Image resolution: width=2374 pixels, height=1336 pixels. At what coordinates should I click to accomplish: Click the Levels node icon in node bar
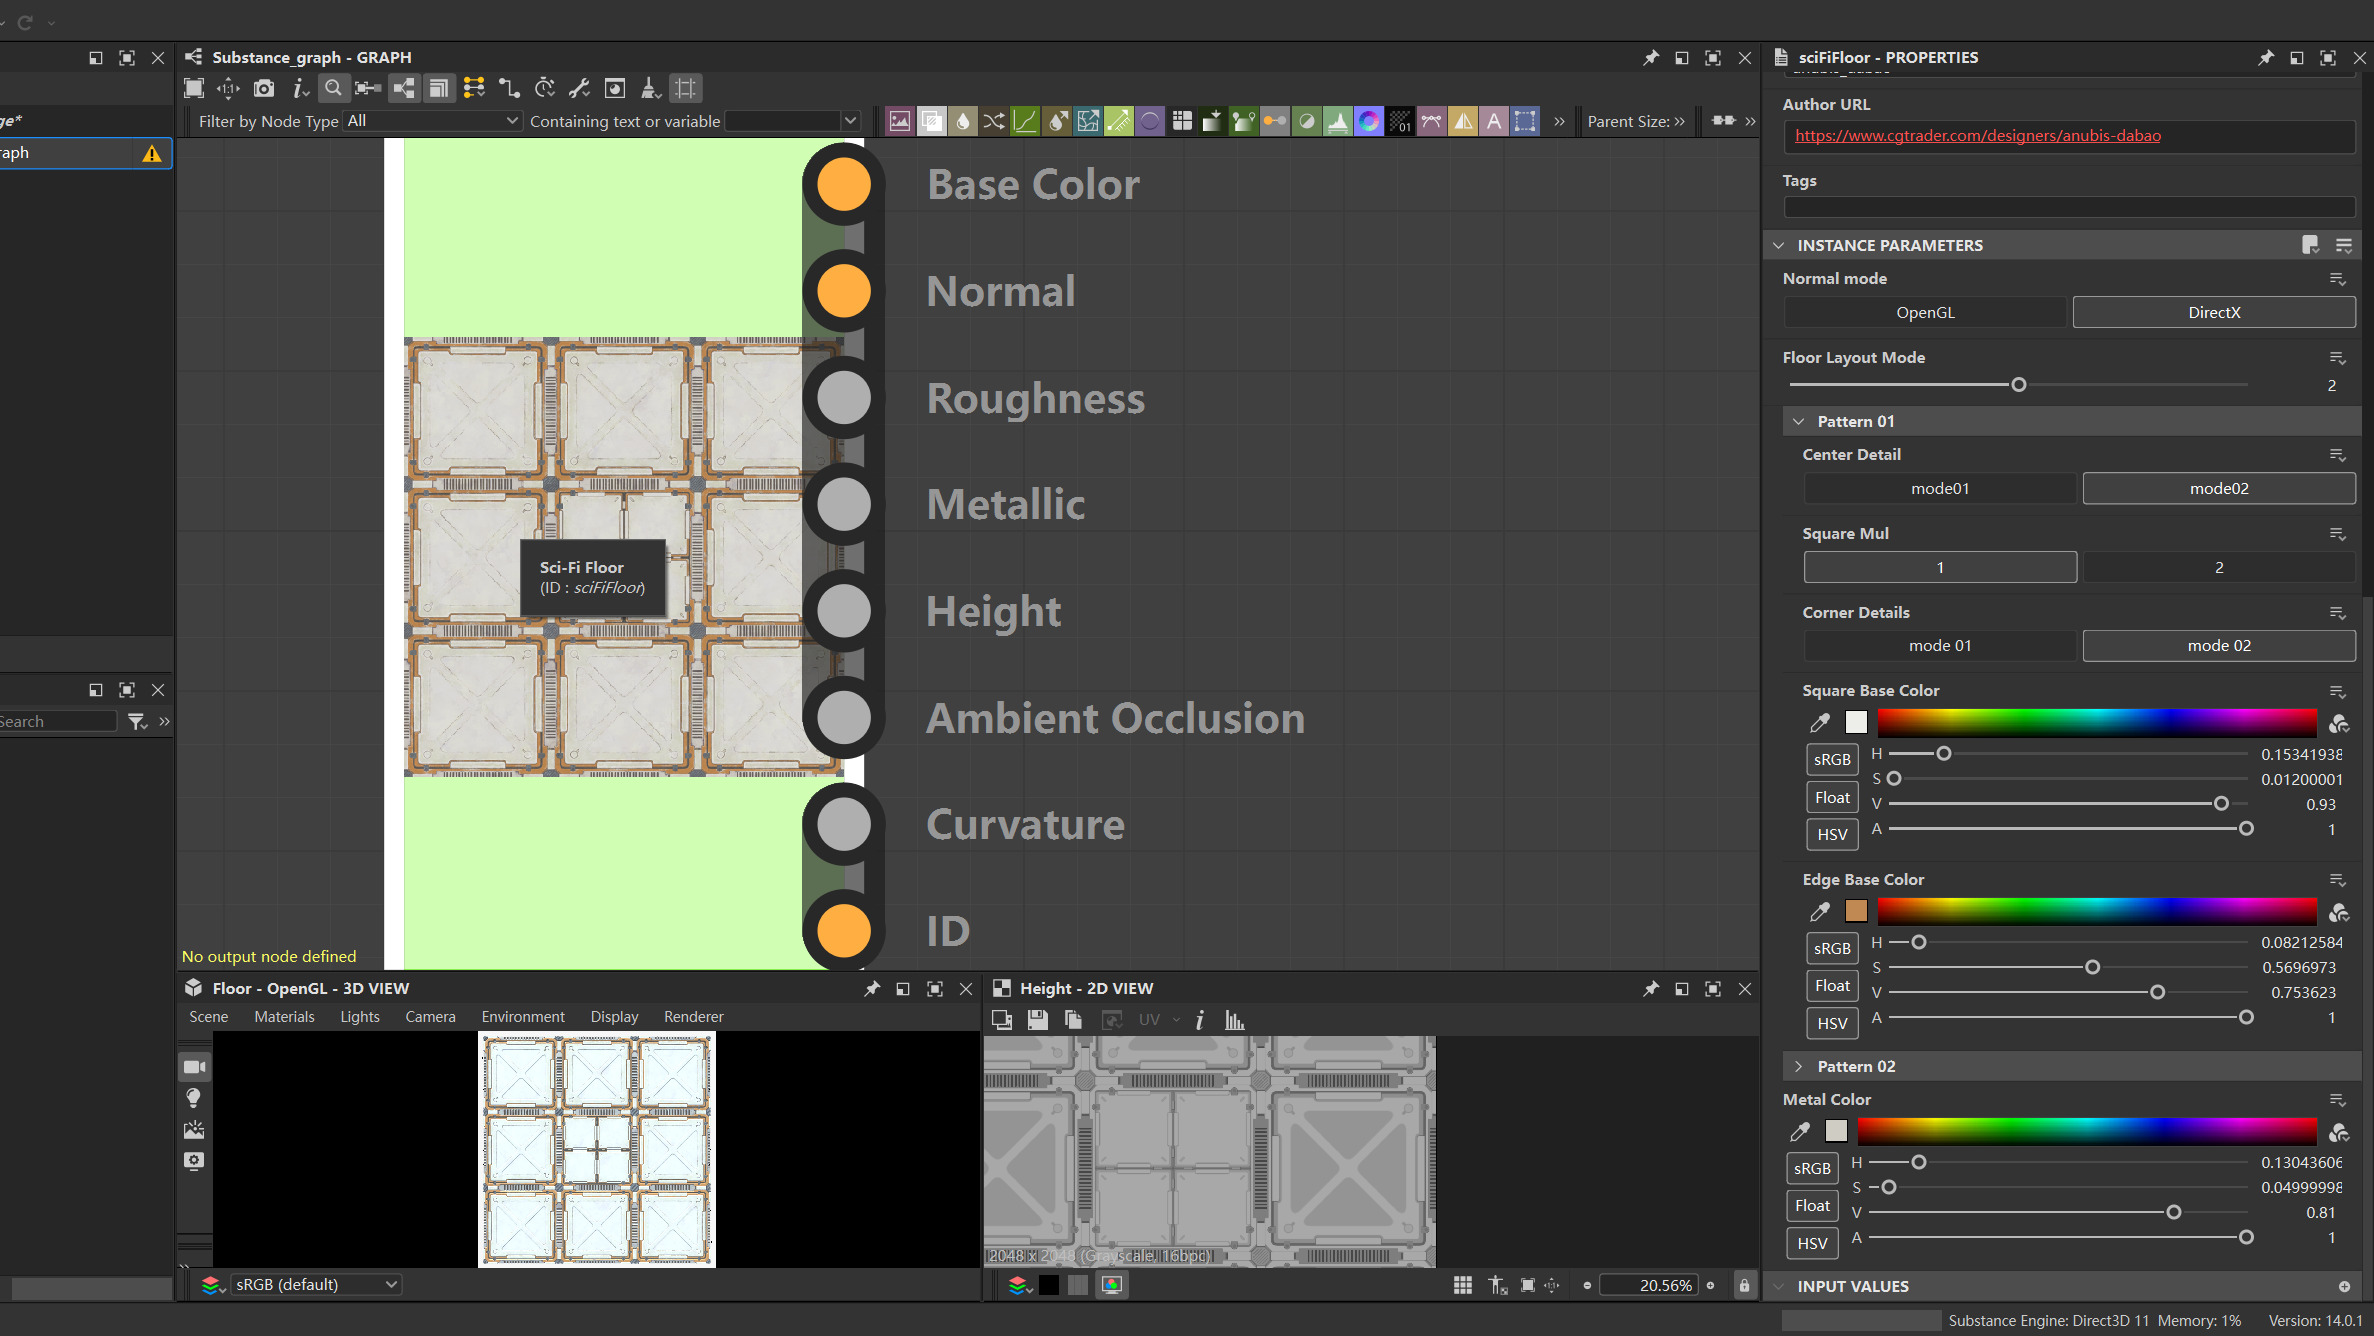[x=1337, y=121]
